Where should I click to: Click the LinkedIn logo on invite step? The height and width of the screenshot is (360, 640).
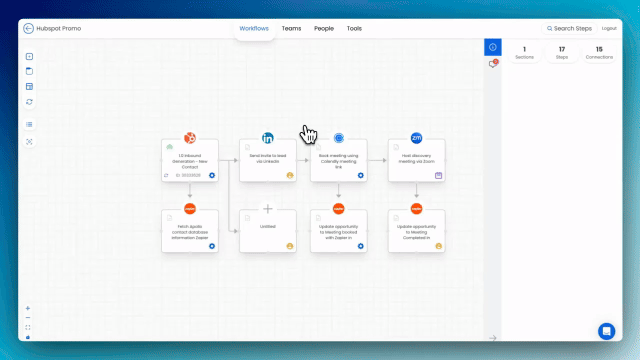268,138
